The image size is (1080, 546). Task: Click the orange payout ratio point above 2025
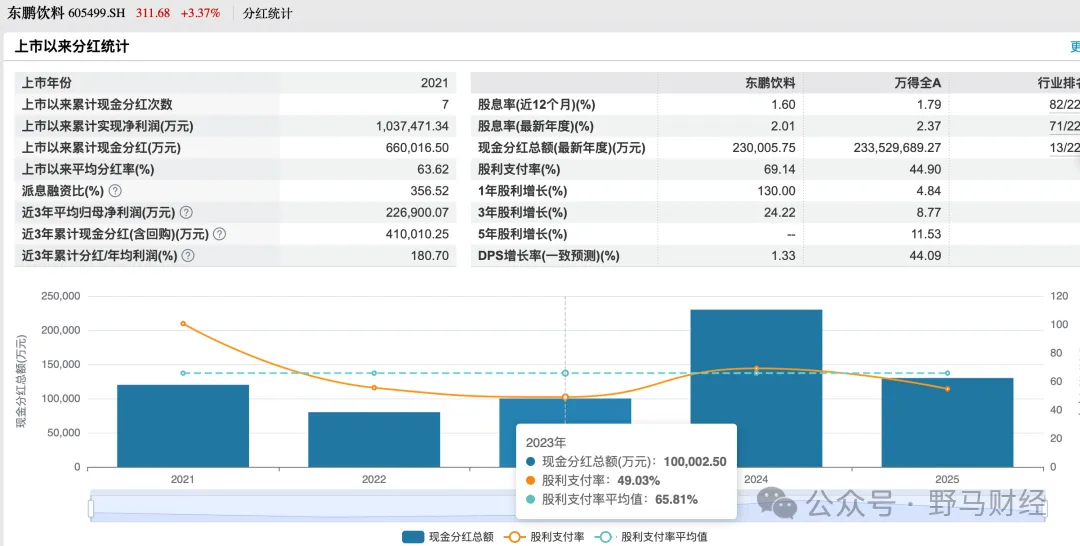point(947,388)
